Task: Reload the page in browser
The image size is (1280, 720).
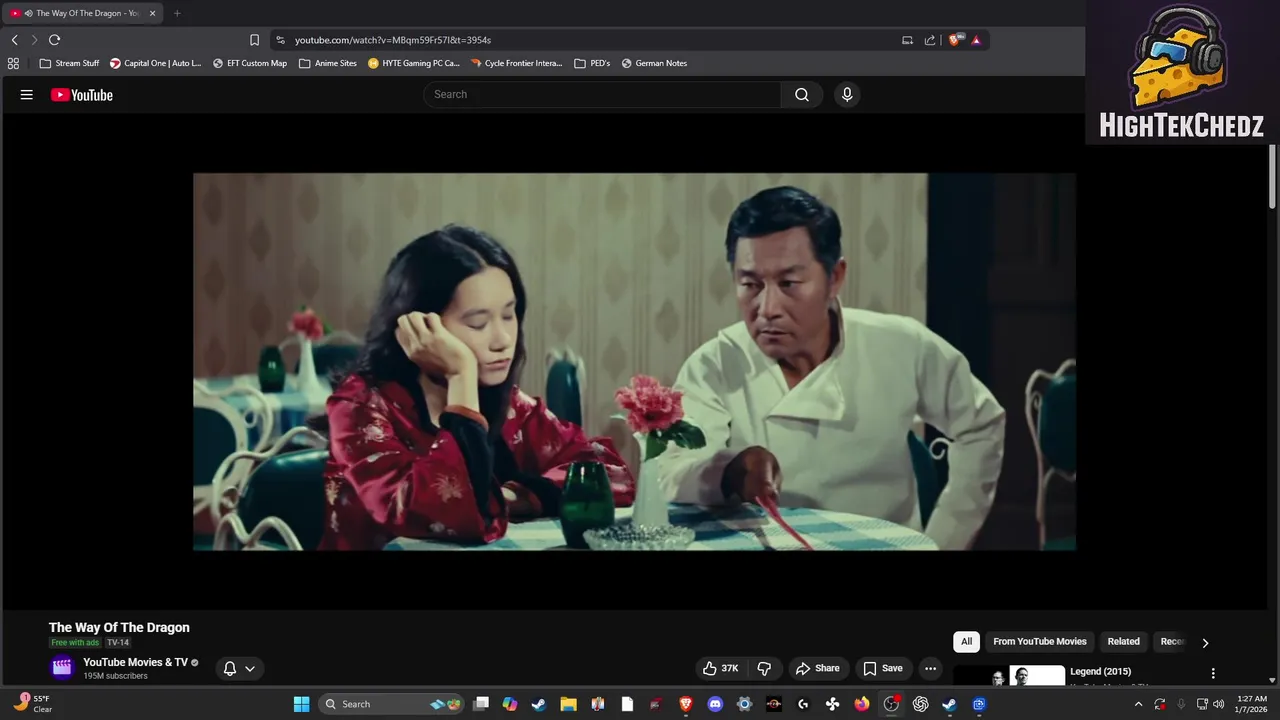Action: point(54,40)
